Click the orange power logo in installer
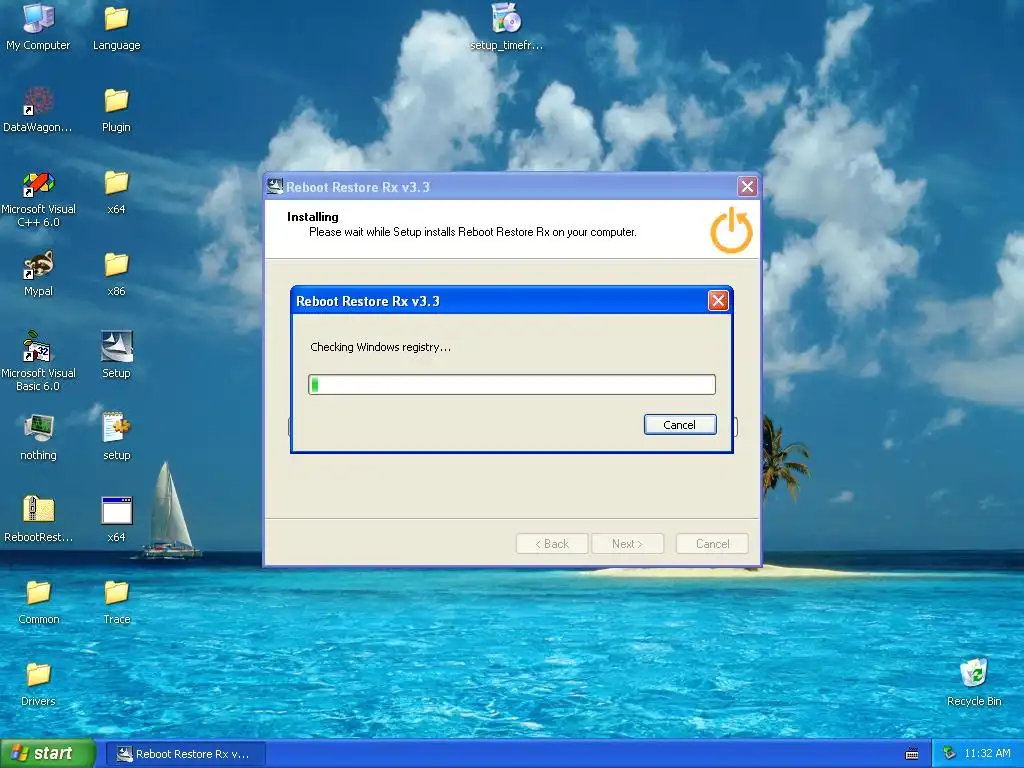The width and height of the screenshot is (1024, 768). (x=731, y=230)
